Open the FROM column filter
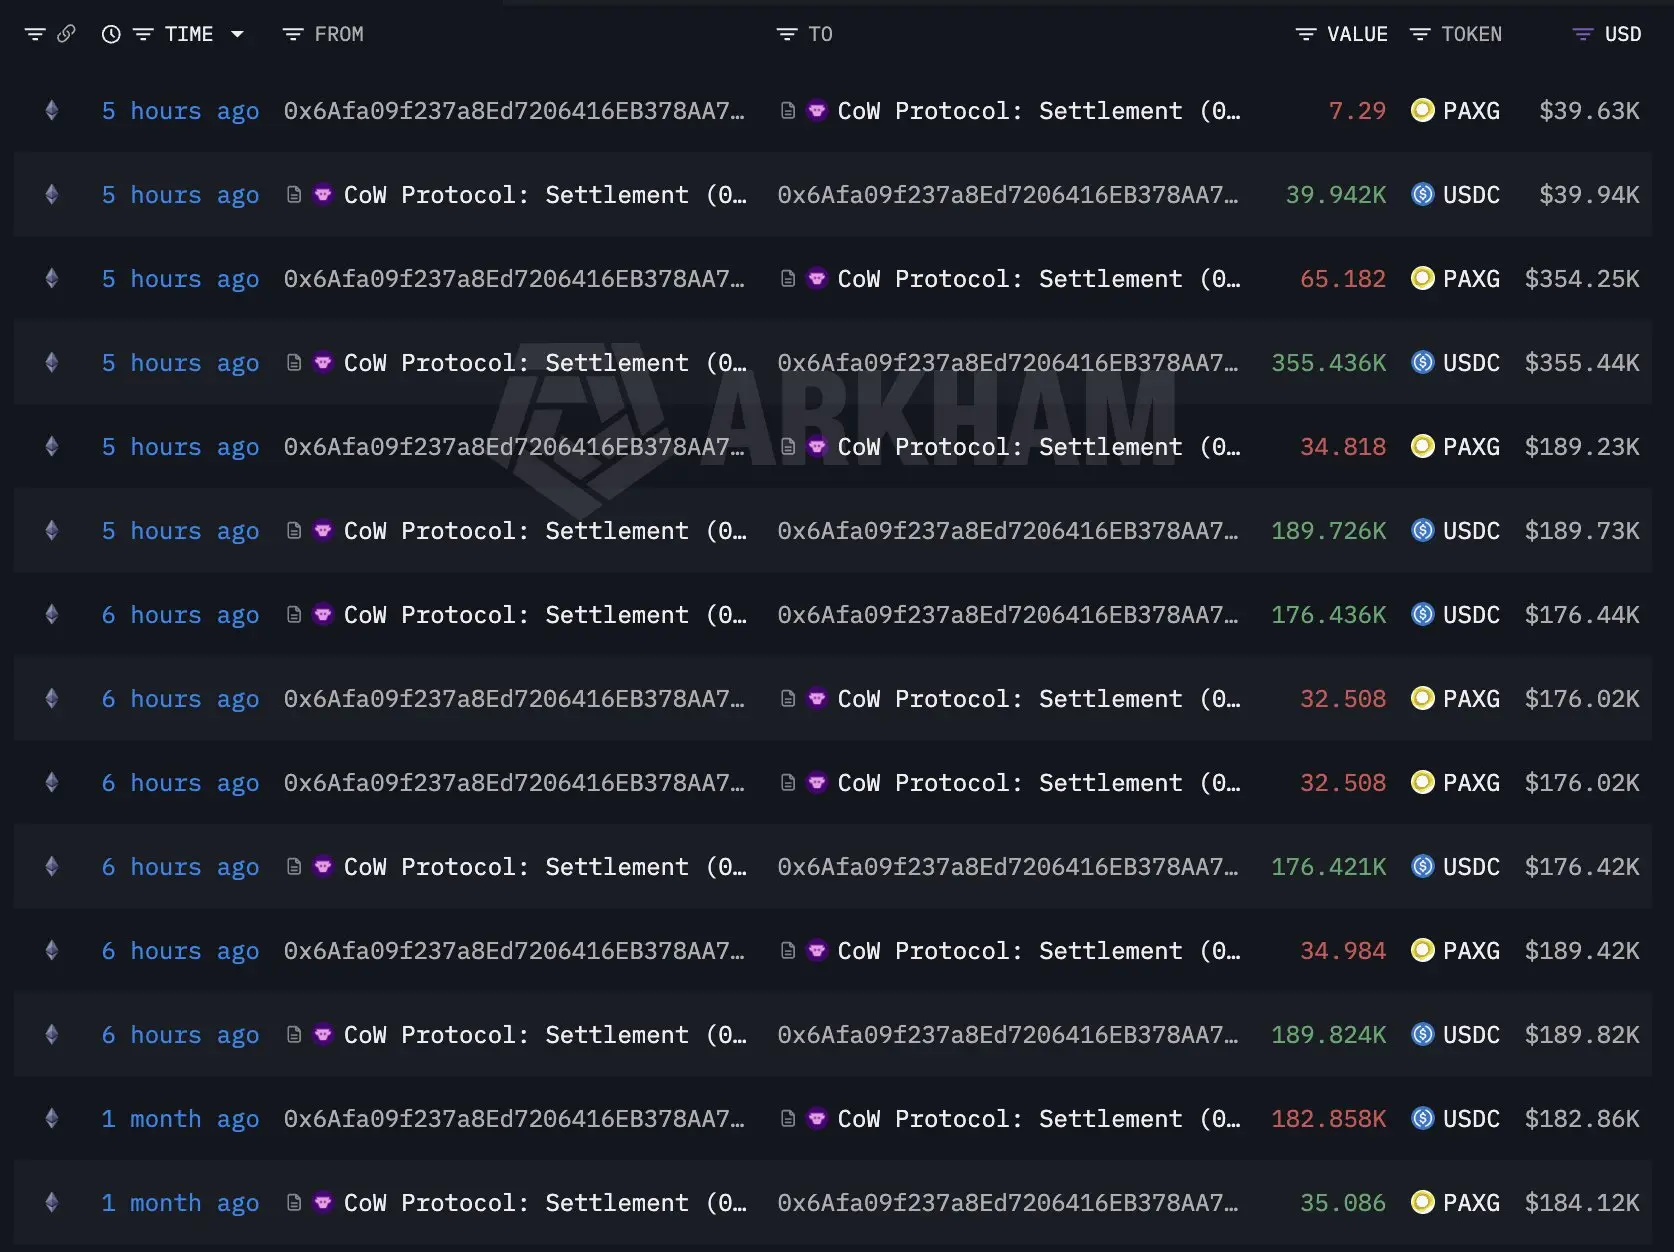 [x=293, y=34]
